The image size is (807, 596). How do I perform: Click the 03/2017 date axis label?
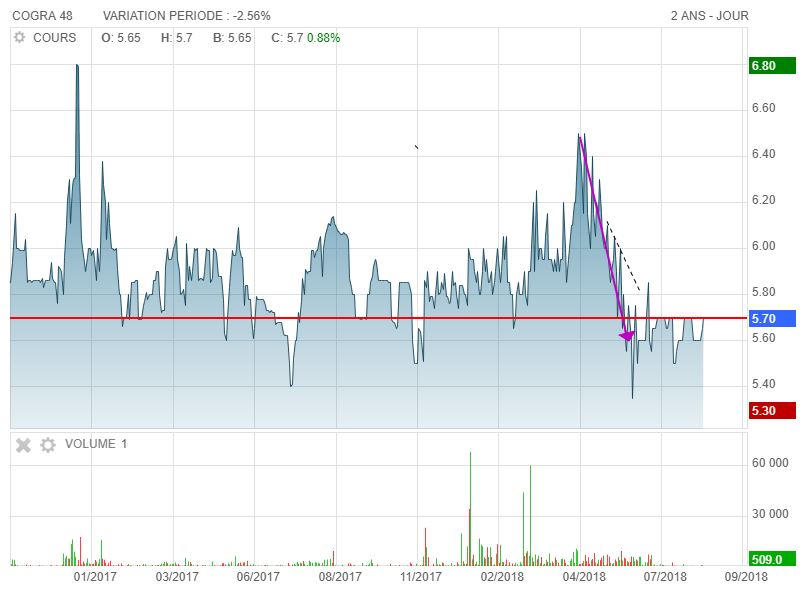[177, 576]
